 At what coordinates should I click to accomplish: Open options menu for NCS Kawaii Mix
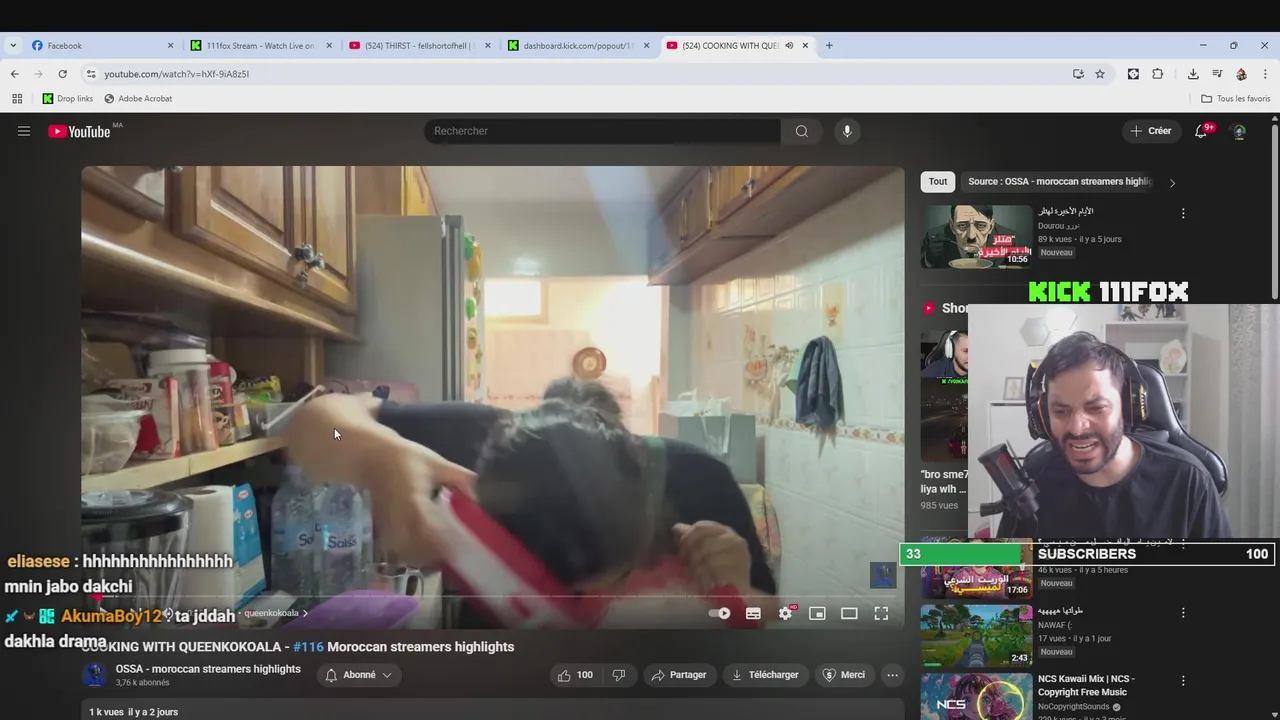(1183, 681)
